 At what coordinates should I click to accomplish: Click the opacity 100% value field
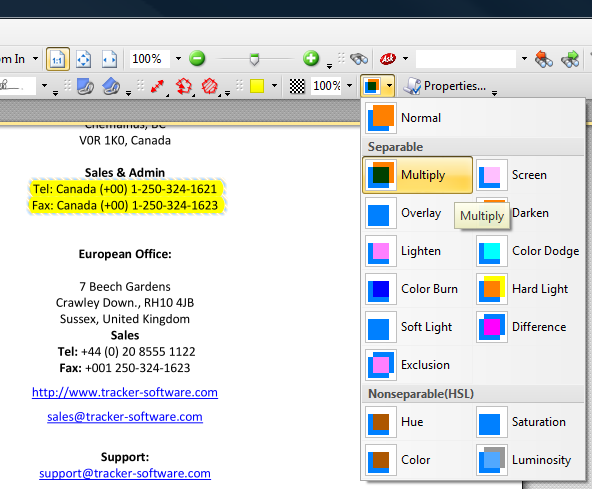(x=327, y=86)
